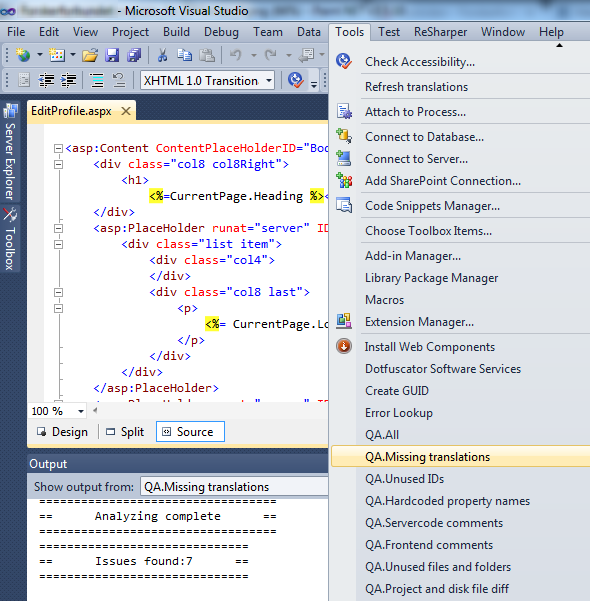Screen dimensions: 590x601
Task: Click the Navigate Backward toolbar icon
Action: coord(307,56)
